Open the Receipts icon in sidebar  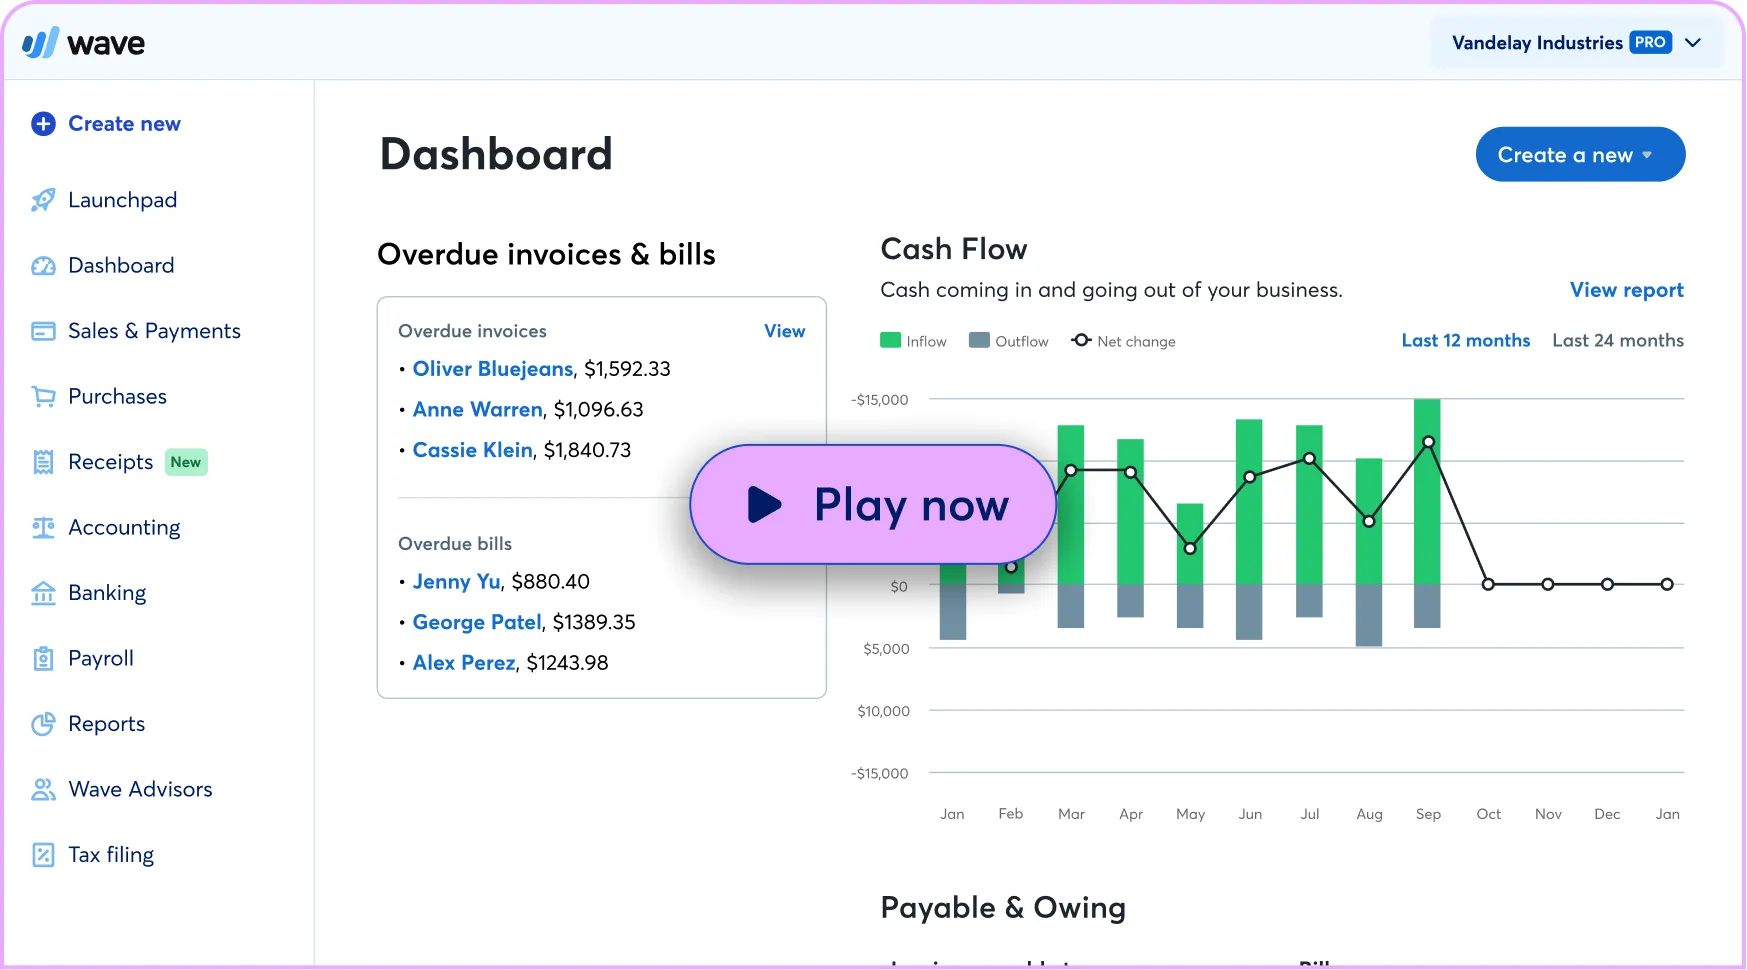(43, 462)
